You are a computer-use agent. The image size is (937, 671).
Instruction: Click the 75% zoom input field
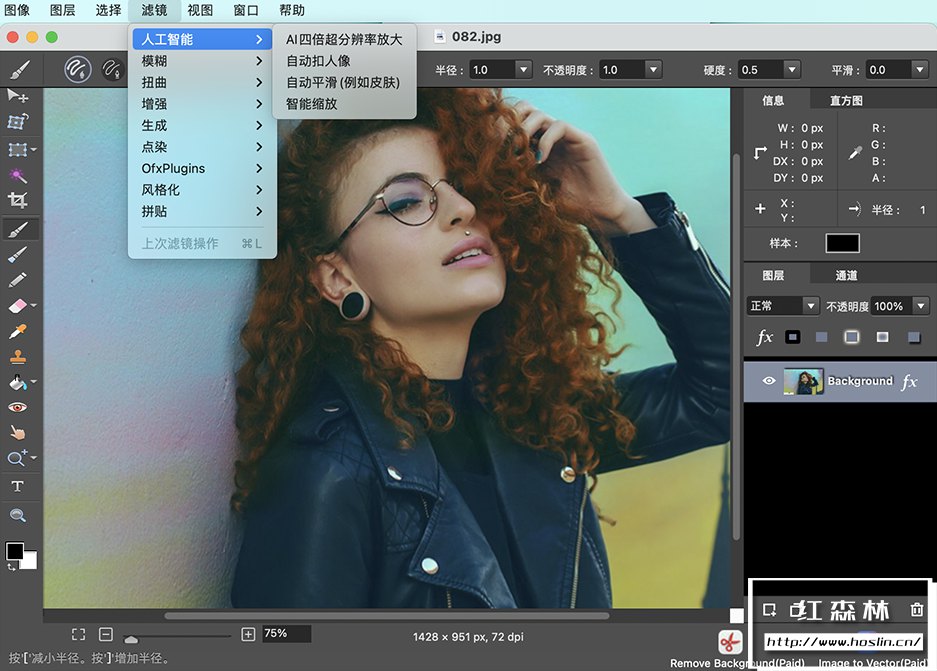pyautogui.click(x=287, y=633)
